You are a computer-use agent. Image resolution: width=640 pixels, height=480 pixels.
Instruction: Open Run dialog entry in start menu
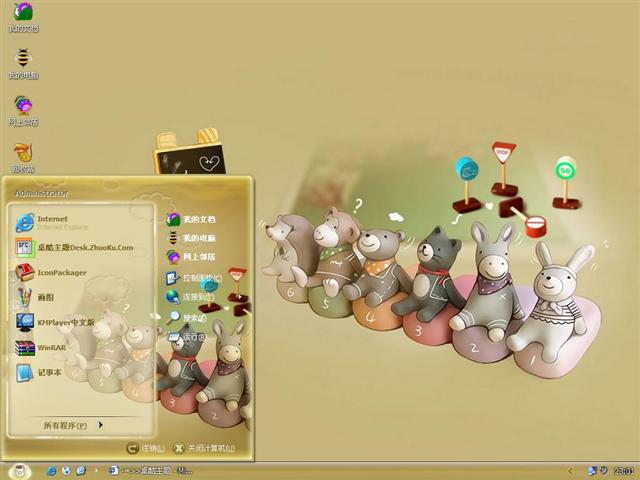point(187,337)
